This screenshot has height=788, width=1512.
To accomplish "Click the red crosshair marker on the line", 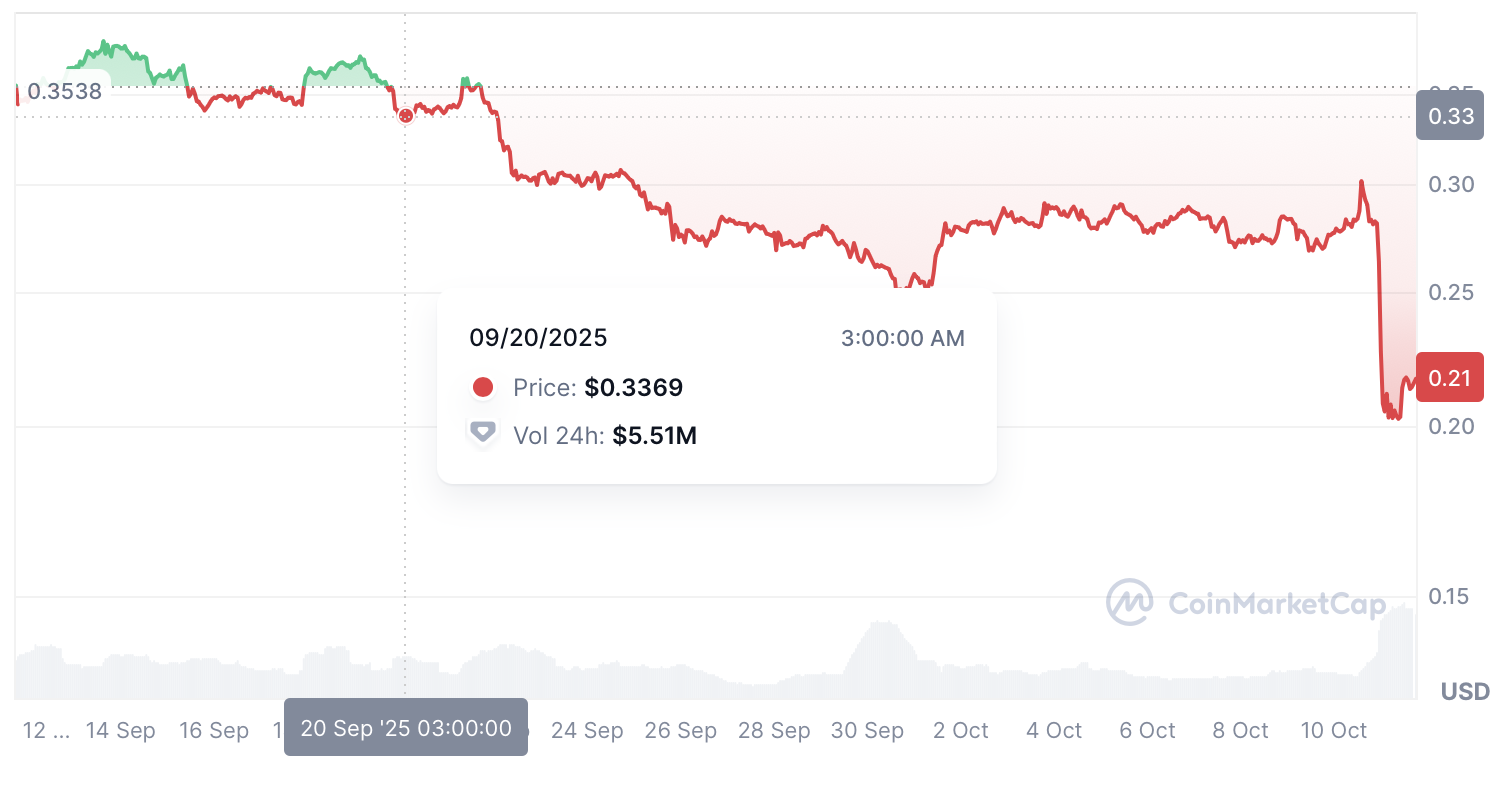I will tap(405, 116).
